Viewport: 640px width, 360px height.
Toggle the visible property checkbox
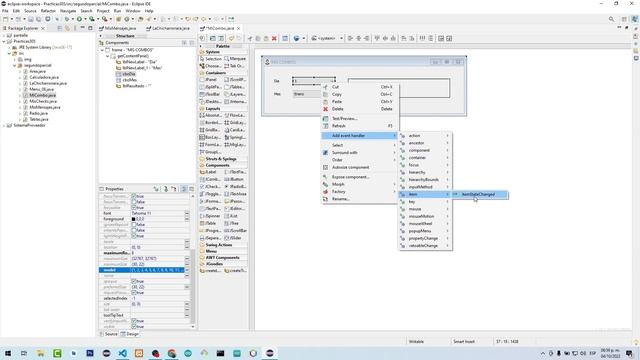[133, 327]
